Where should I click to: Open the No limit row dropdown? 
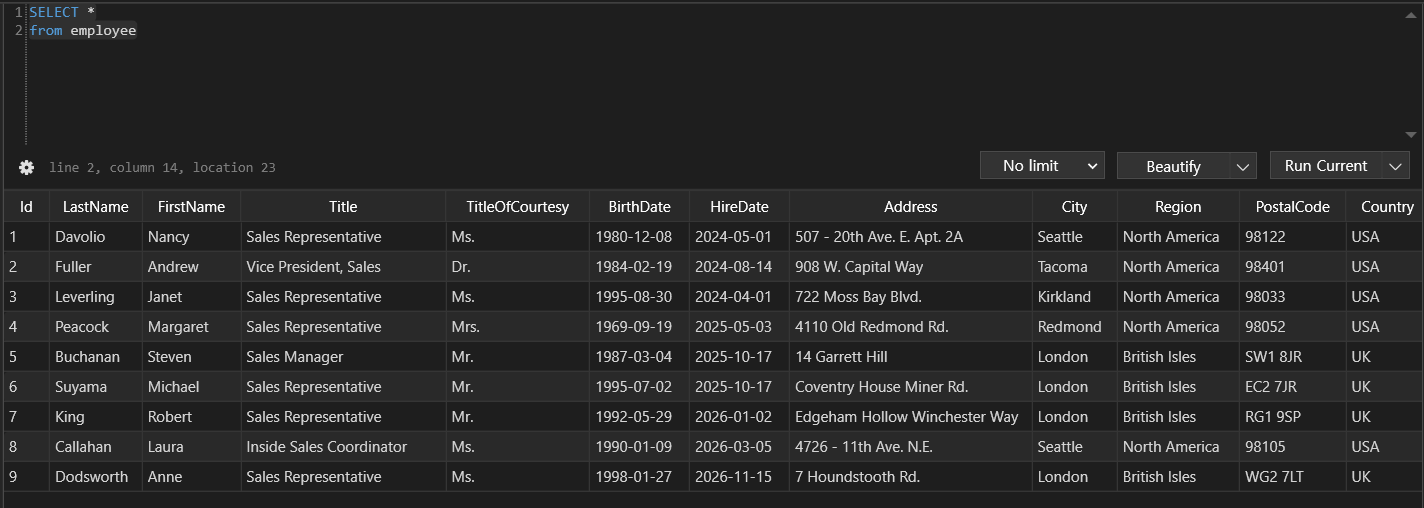click(1042, 166)
